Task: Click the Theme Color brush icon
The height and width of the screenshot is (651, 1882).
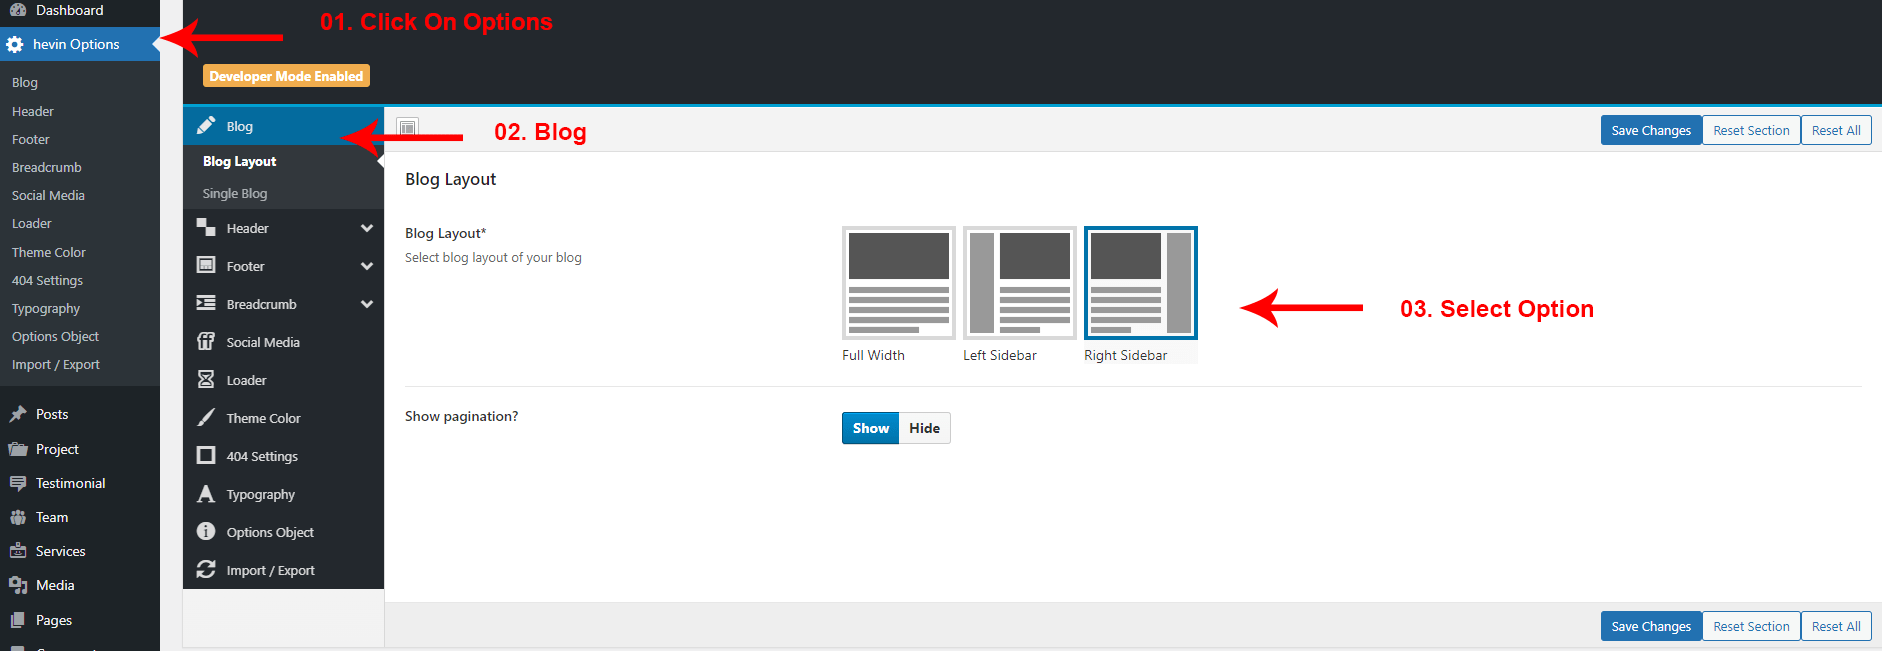Action: pyautogui.click(x=206, y=418)
